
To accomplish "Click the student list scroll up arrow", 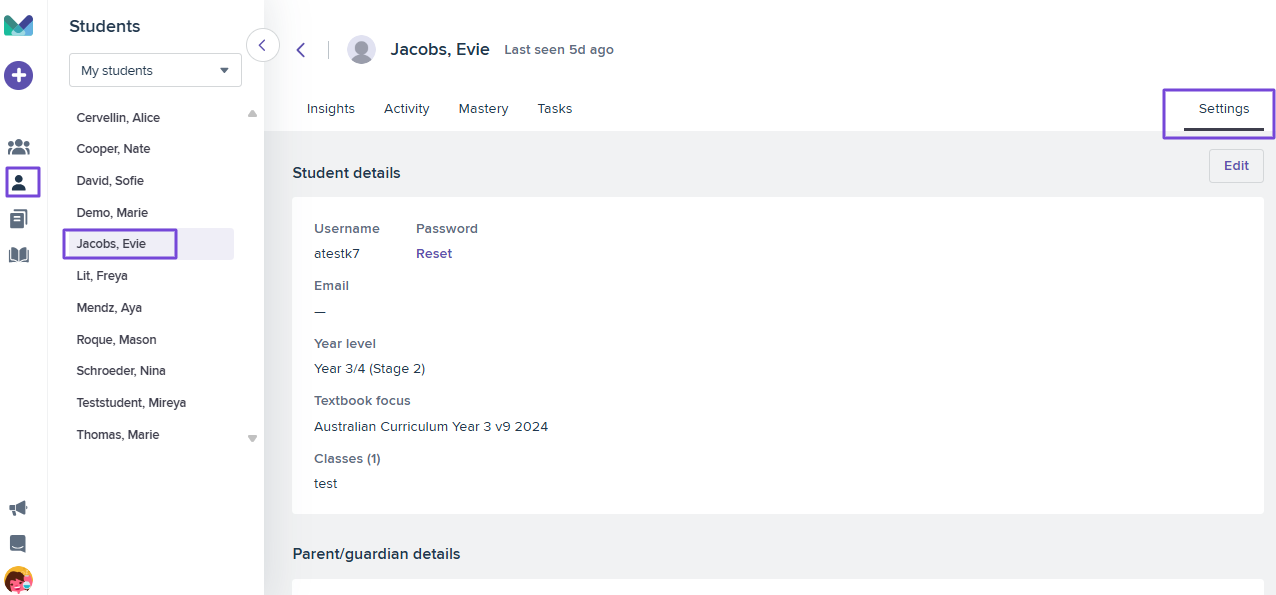I will click(x=252, y=114).
